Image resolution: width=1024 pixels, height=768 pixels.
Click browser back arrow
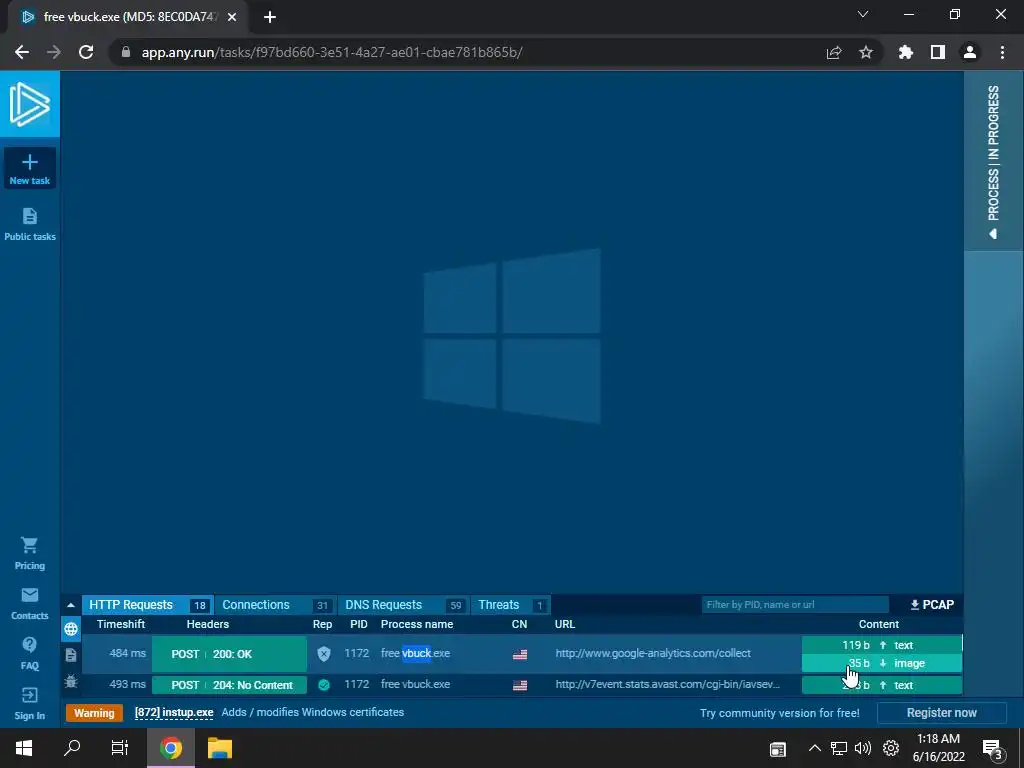pos(22,52)
